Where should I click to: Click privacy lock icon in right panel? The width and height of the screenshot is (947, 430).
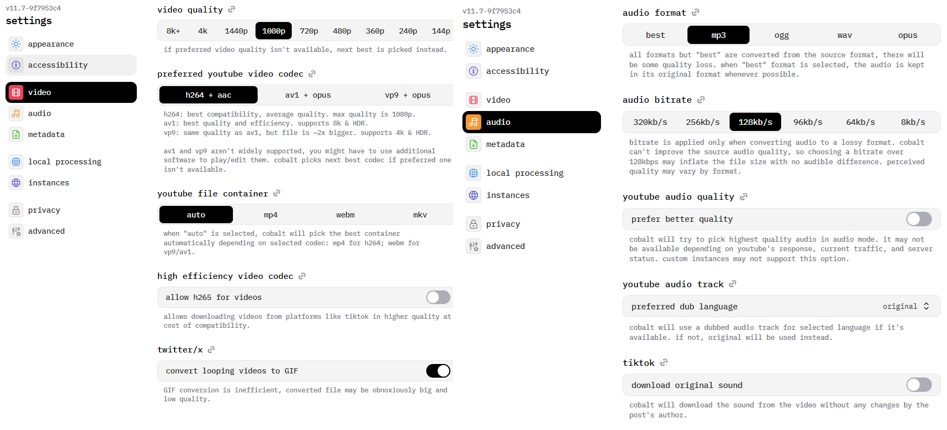[x=474, y=224]
